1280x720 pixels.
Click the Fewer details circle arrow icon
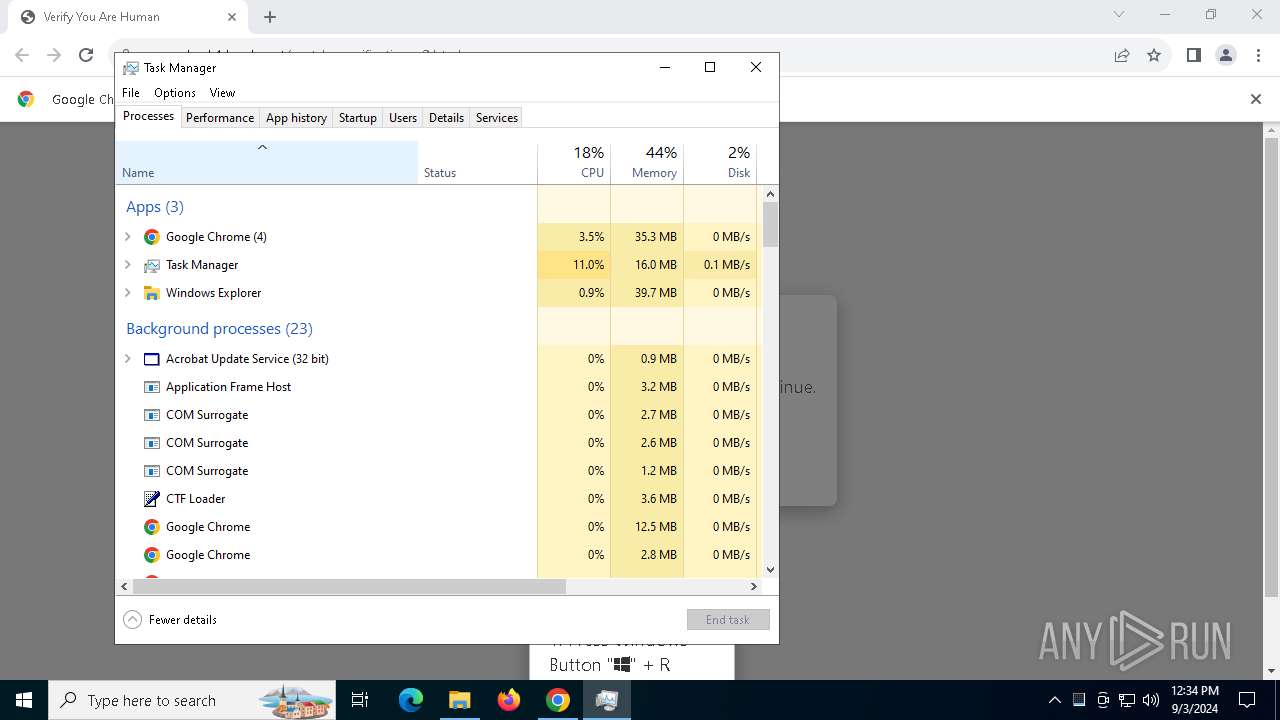133,620
